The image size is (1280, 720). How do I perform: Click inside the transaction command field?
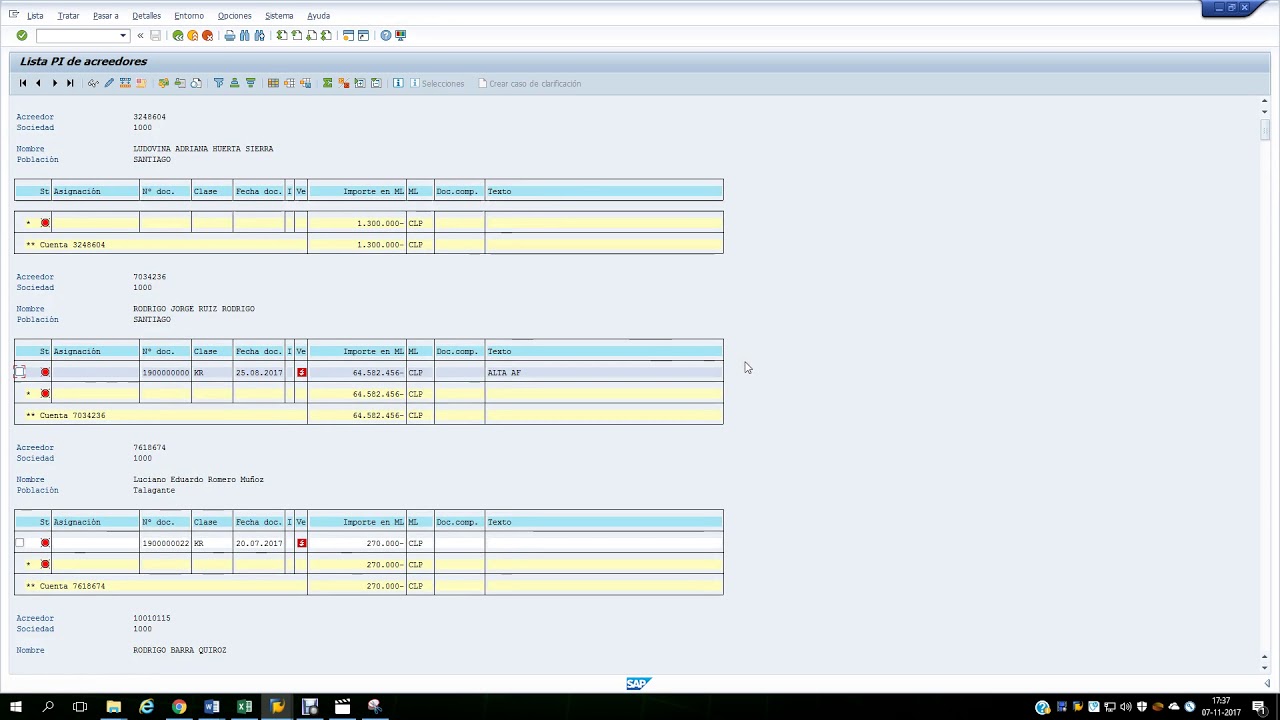[77, 36]
